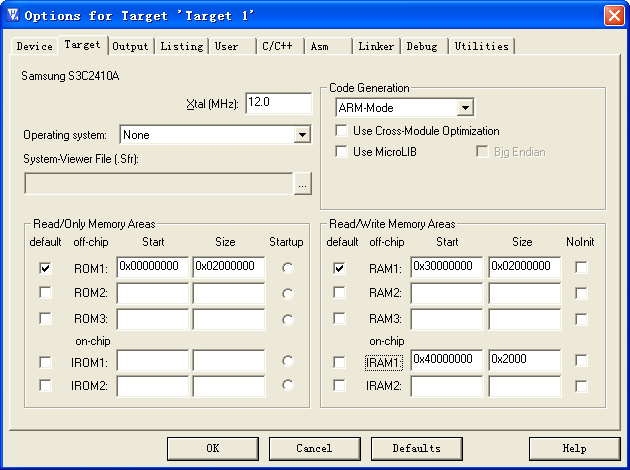The image size is (630, 470).
Task: Uncheck ROM1 default checkbox
Action: click(x=45, y=268)
